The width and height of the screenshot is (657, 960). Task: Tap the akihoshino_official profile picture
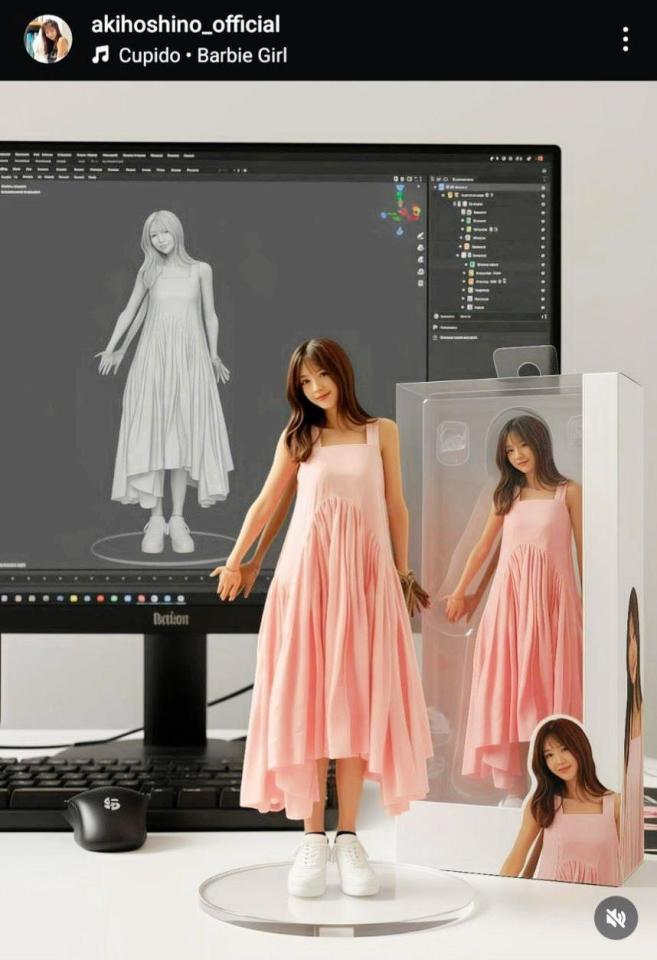click(x=47, y=39)
